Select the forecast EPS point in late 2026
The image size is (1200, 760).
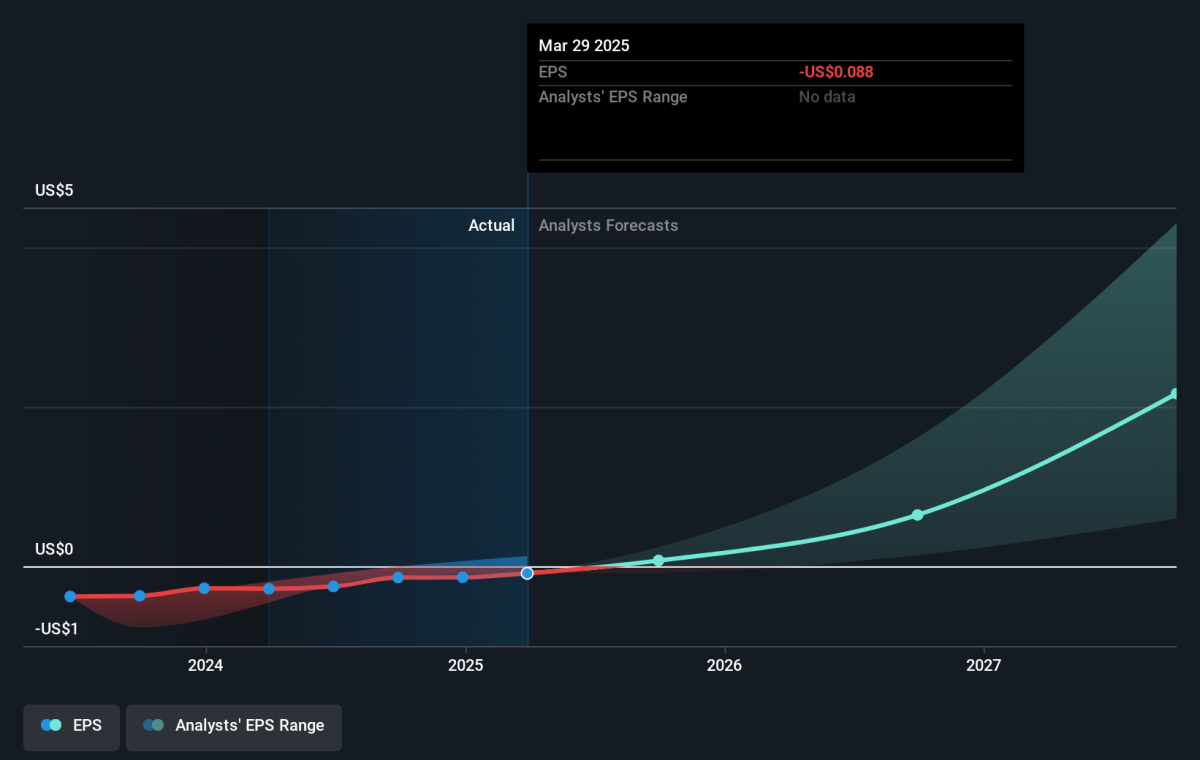[x=917, y=515]
